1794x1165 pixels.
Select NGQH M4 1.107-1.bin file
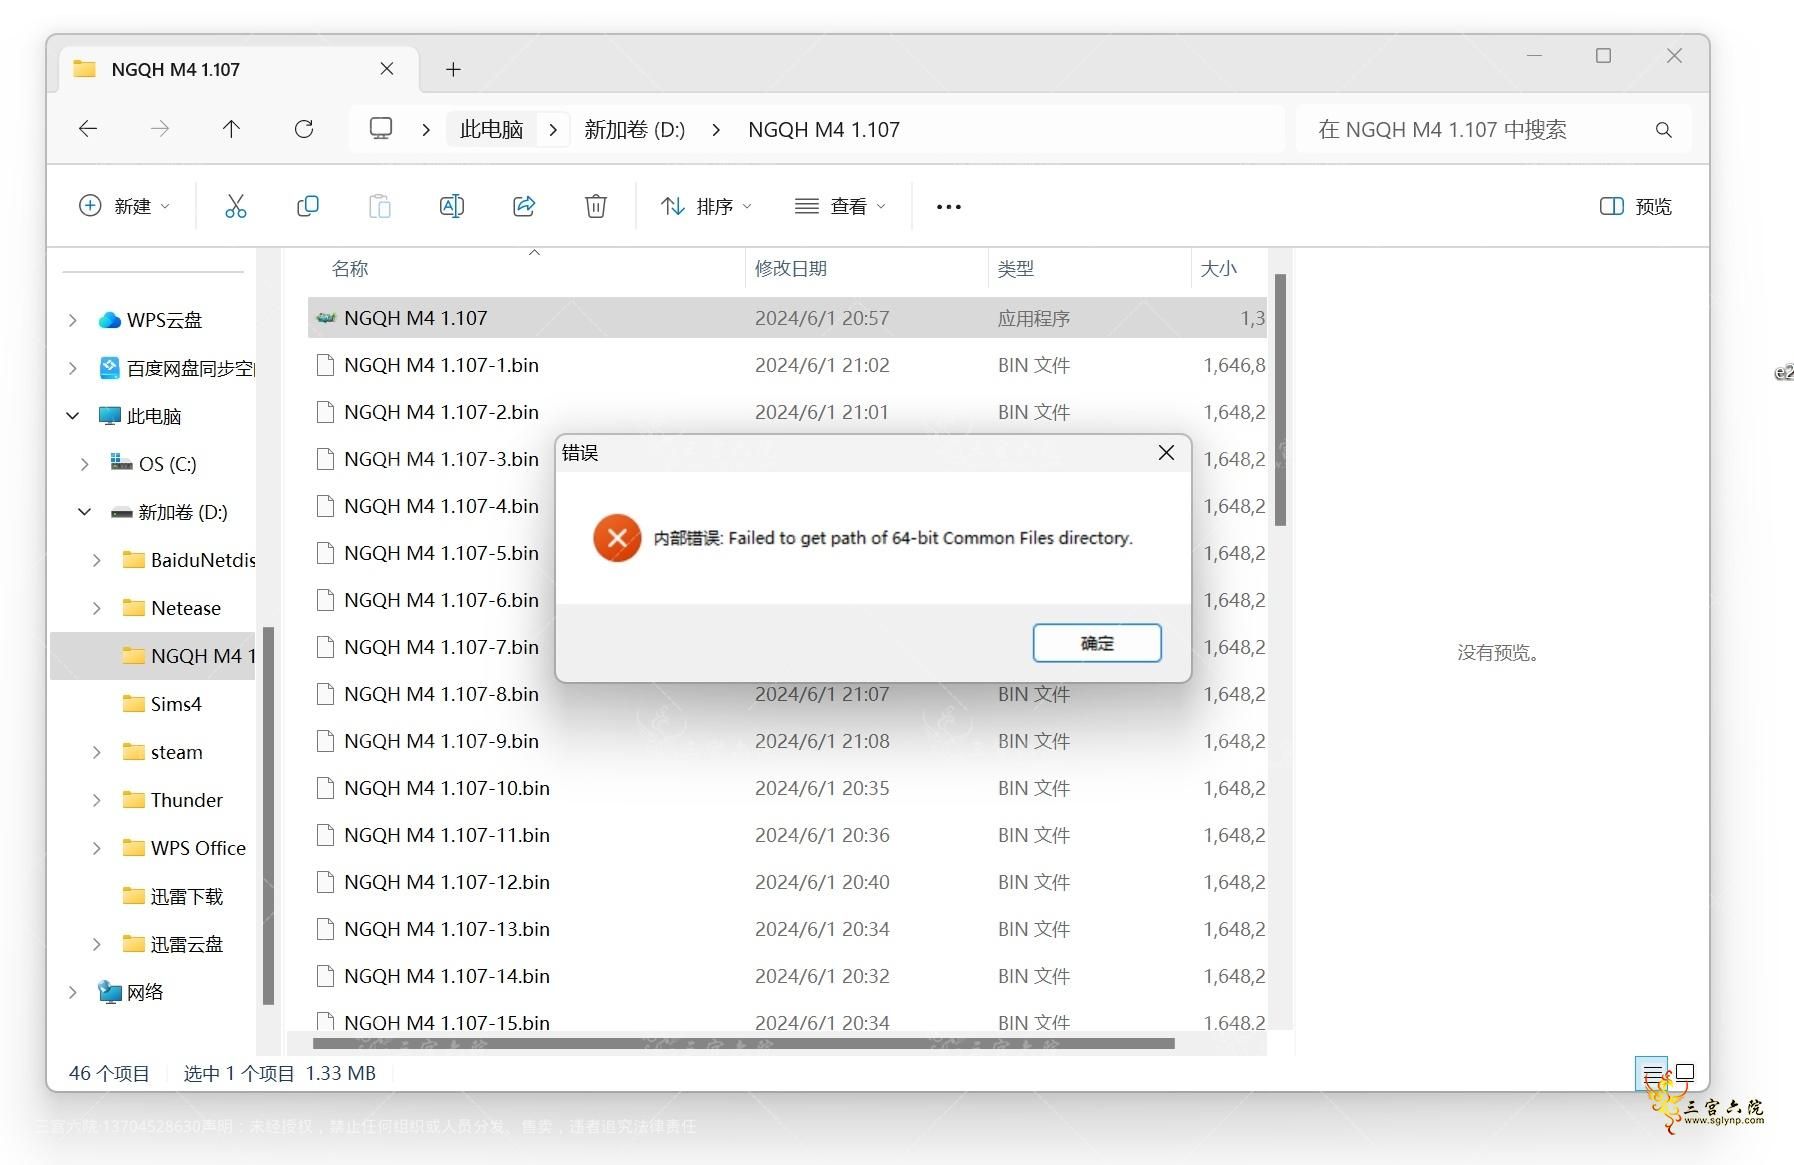[x=786, y=365]
